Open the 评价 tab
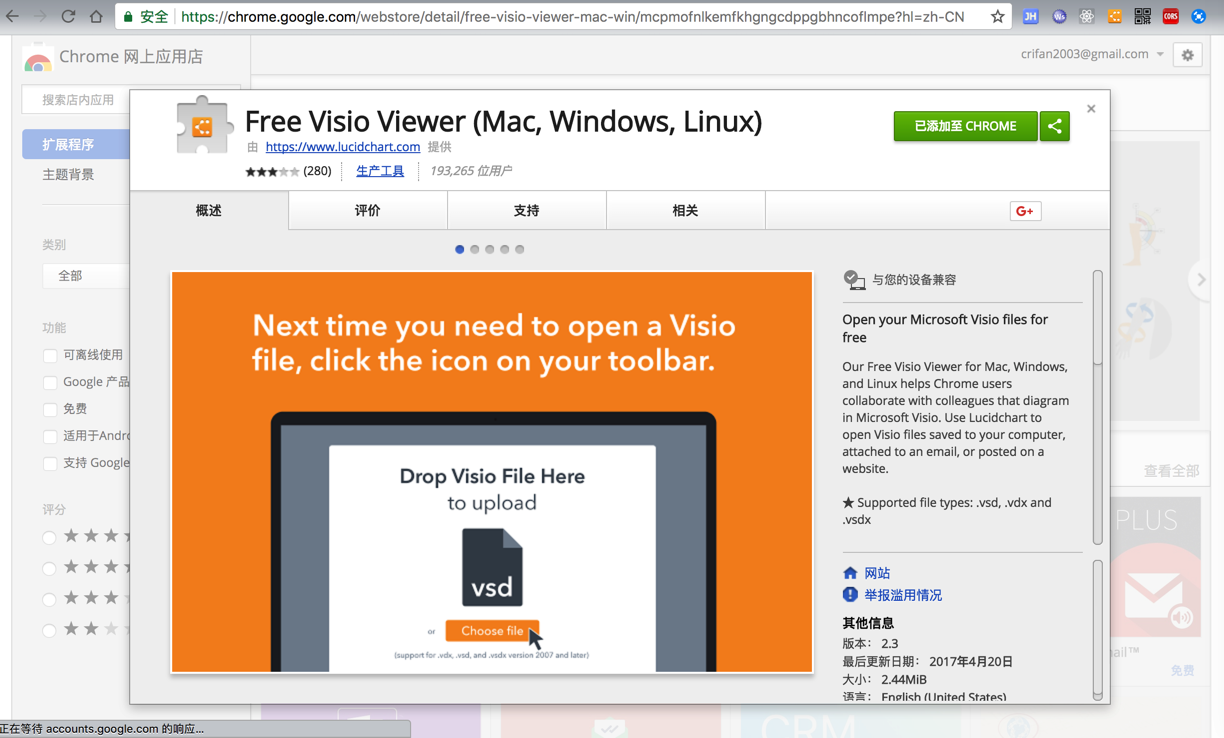Image resolution: width=1224 pixels, height=738 pixels. pyautogui.click(x=368, y=210)
